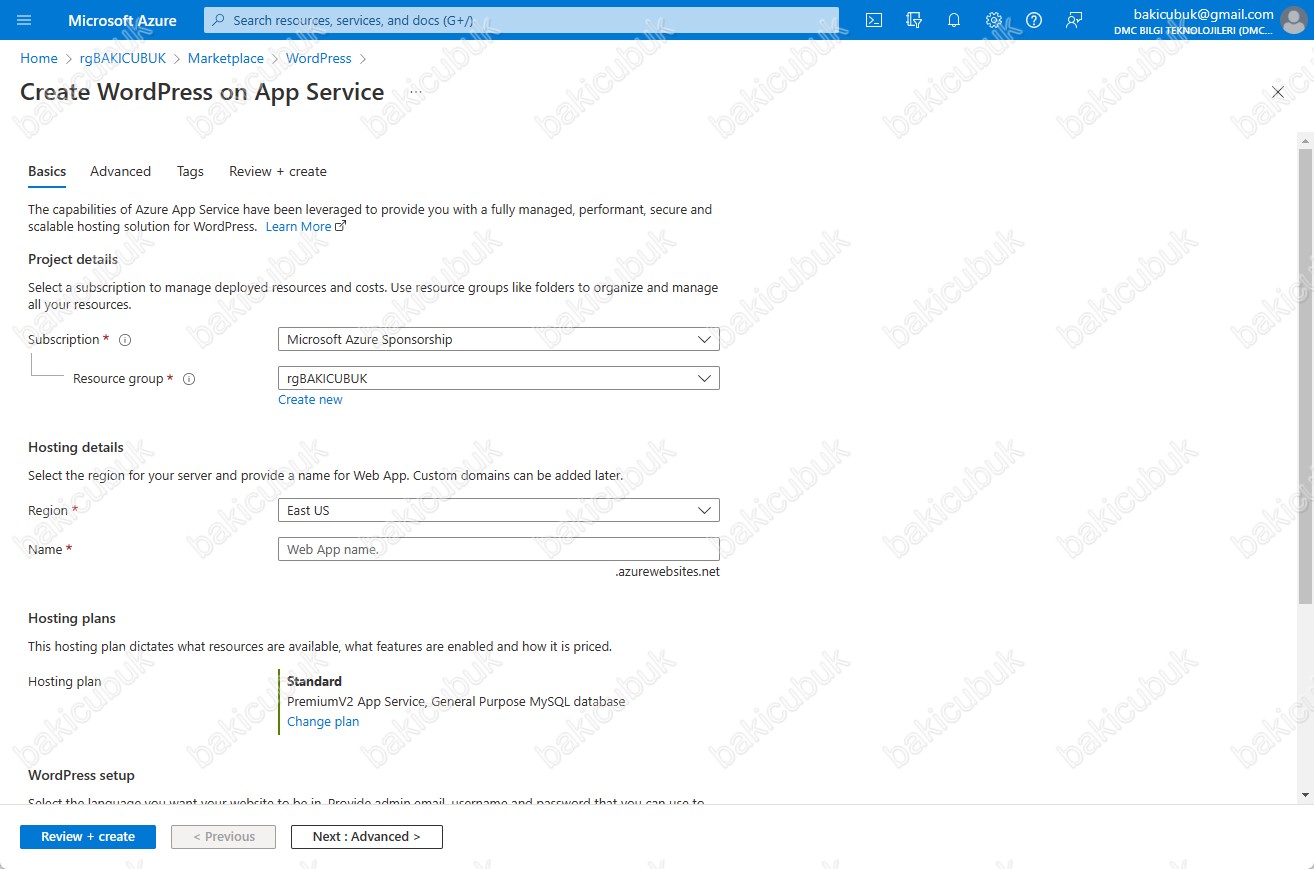The width and height of the screenshot is (1314, 869).
Task: Click Create new resource group link
Action: tap(310, 400)
